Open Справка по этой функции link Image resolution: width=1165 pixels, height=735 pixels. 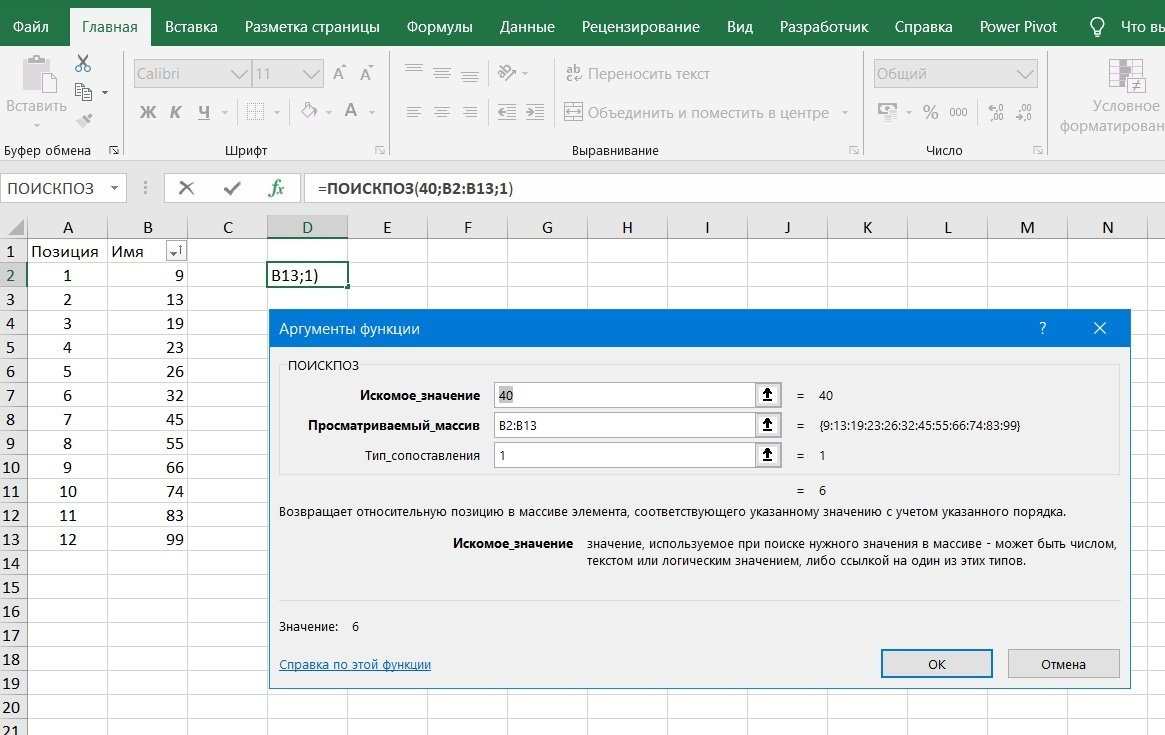[x=355, y=664]
